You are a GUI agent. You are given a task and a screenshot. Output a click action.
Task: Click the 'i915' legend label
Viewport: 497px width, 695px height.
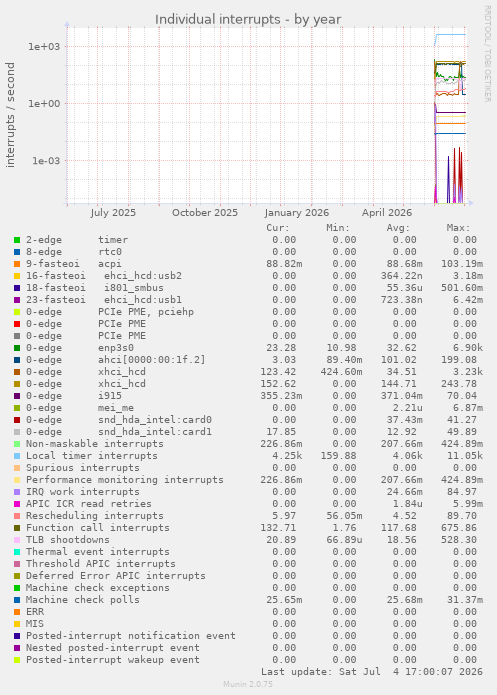pyautogui.click(x=110, y=396)
